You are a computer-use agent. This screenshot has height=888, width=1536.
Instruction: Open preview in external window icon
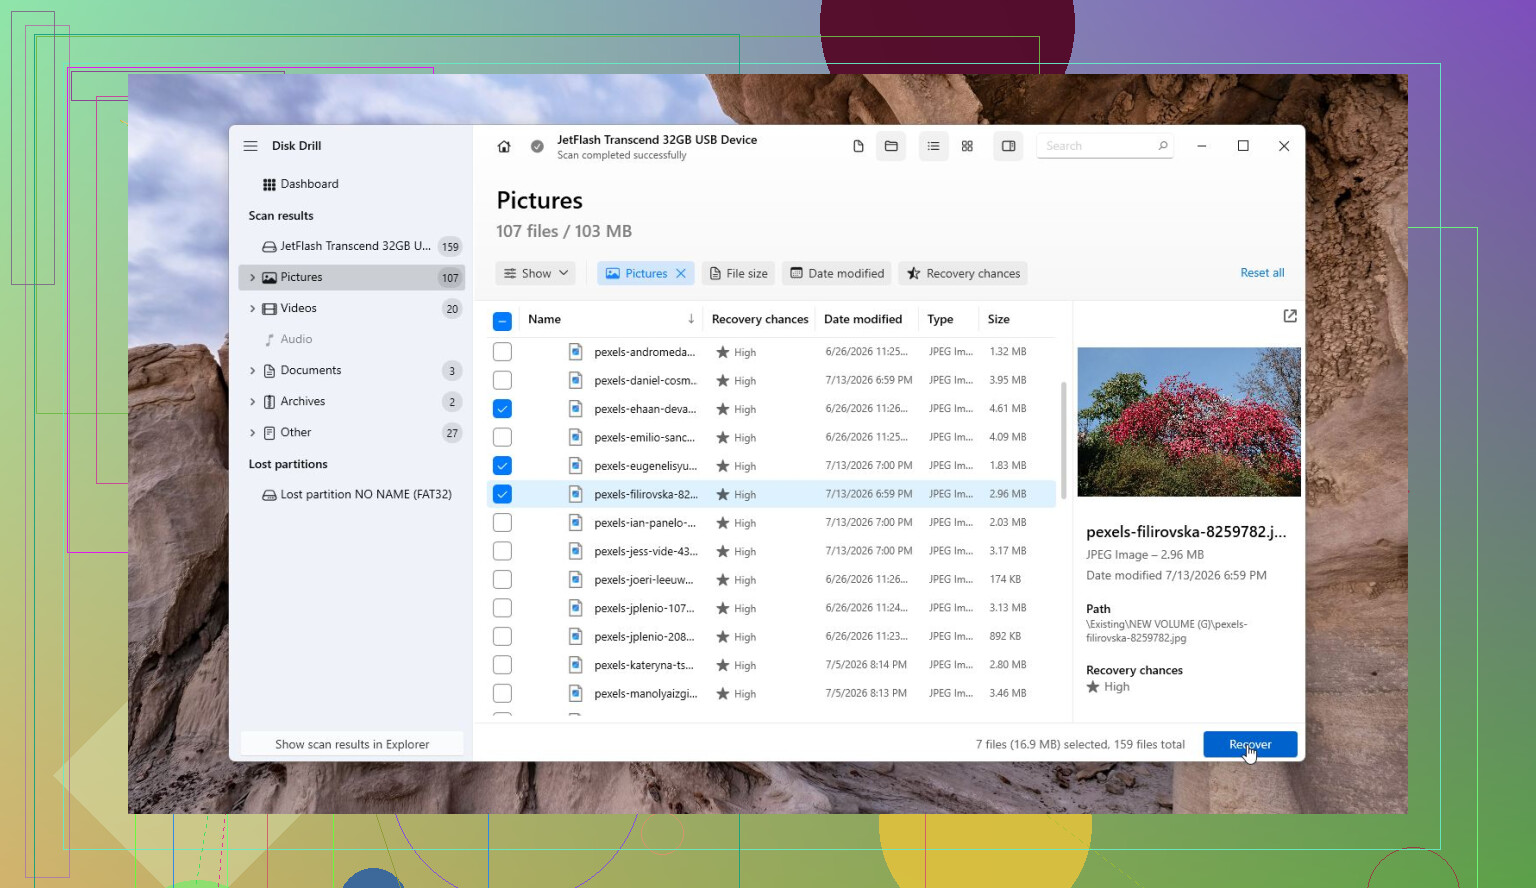pos(1290,316)
